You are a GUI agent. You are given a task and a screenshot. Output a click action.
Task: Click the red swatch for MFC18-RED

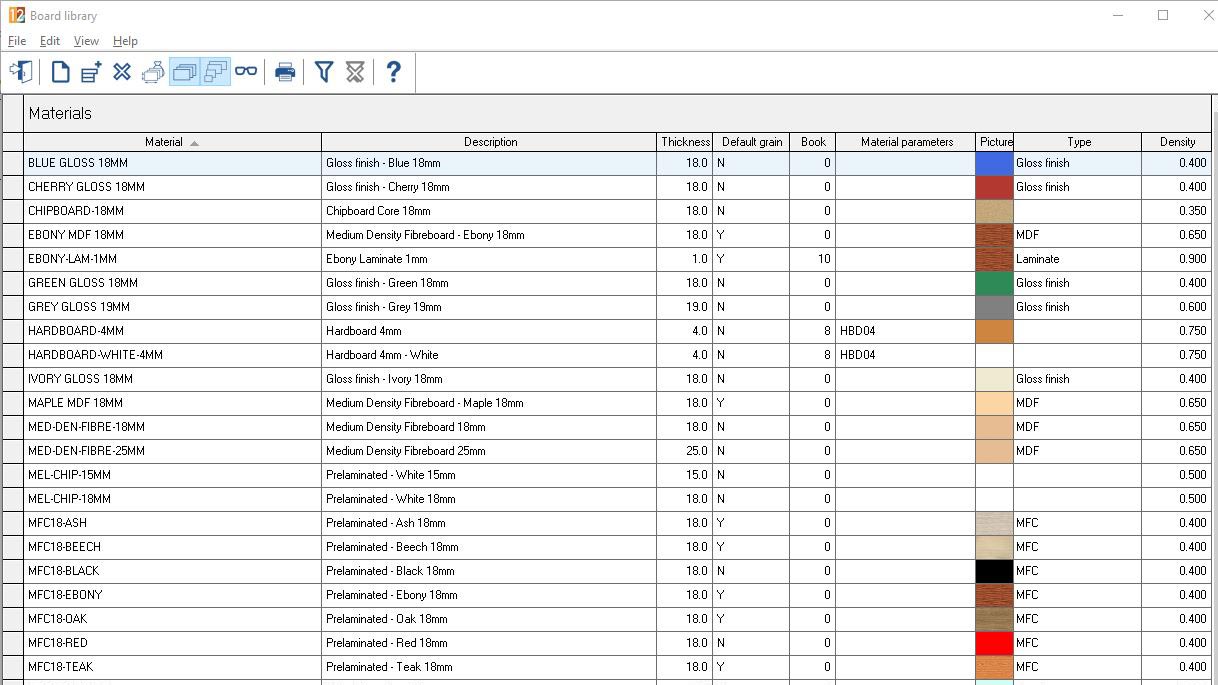994,643
